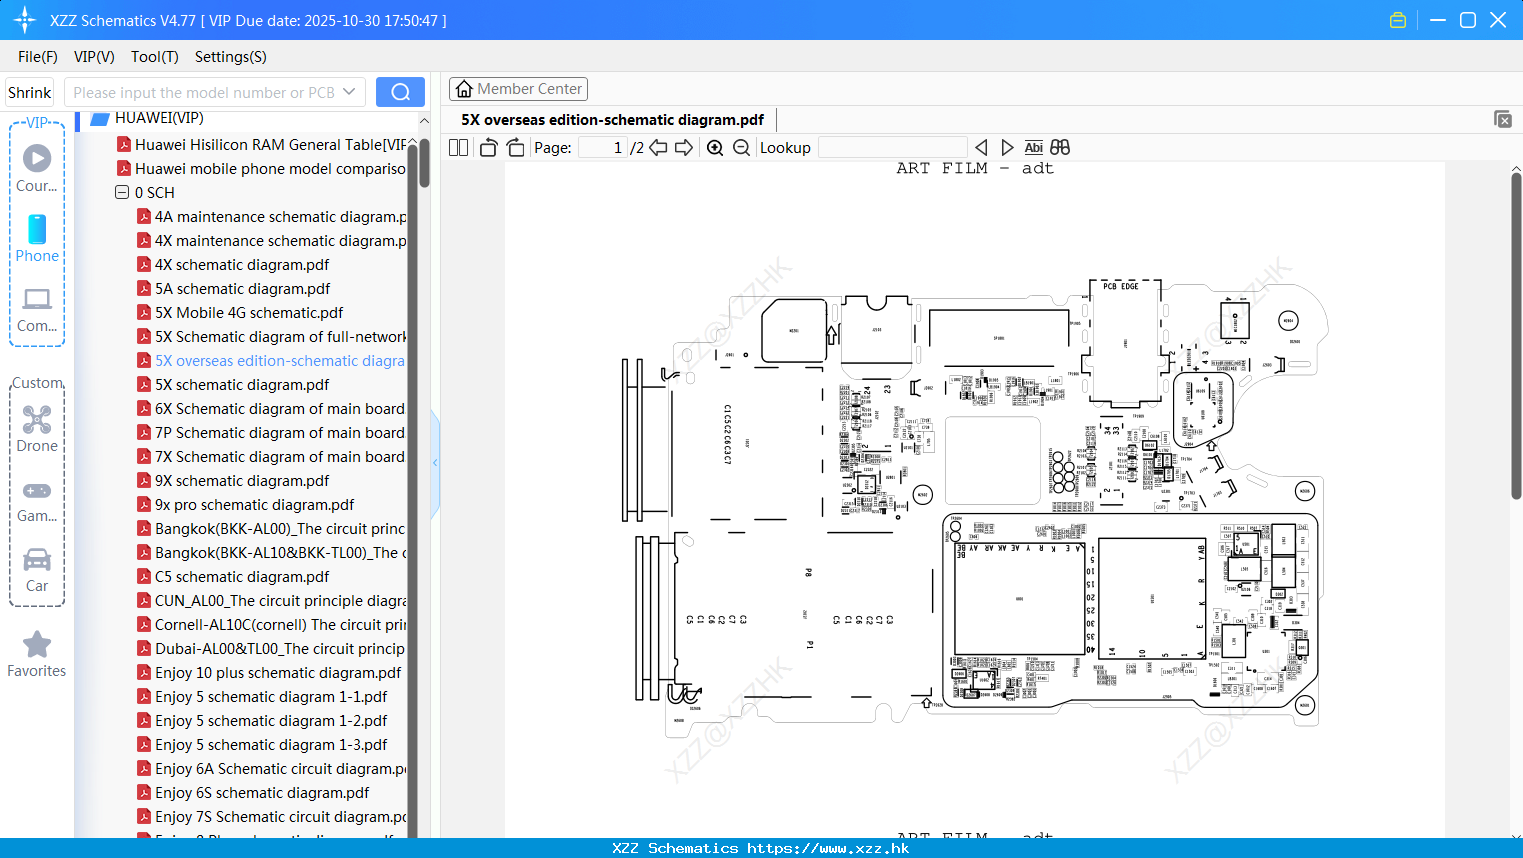This screenshot has width=1523, height=858.
Task: Select the HUAWEI(VIP) folder
Action: coord(159,118)
